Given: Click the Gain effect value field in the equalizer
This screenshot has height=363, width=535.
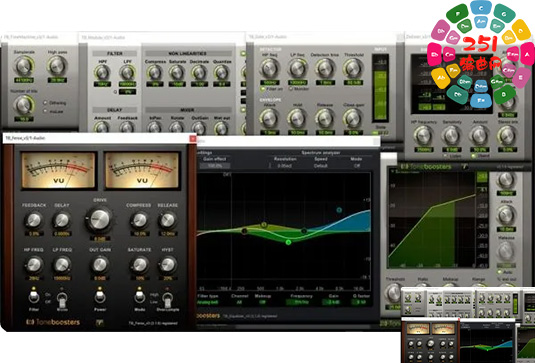Looking at the screenshot, I should click(215, 166).
